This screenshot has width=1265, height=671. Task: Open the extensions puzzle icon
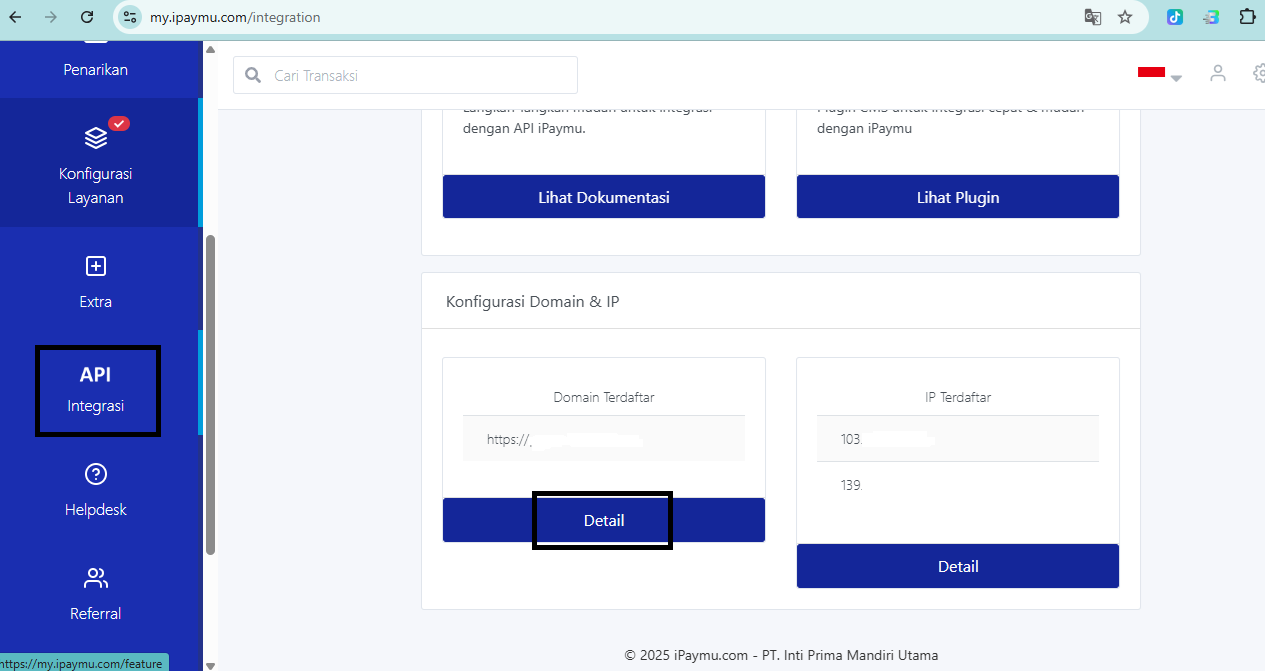(x=1247, y=17)
